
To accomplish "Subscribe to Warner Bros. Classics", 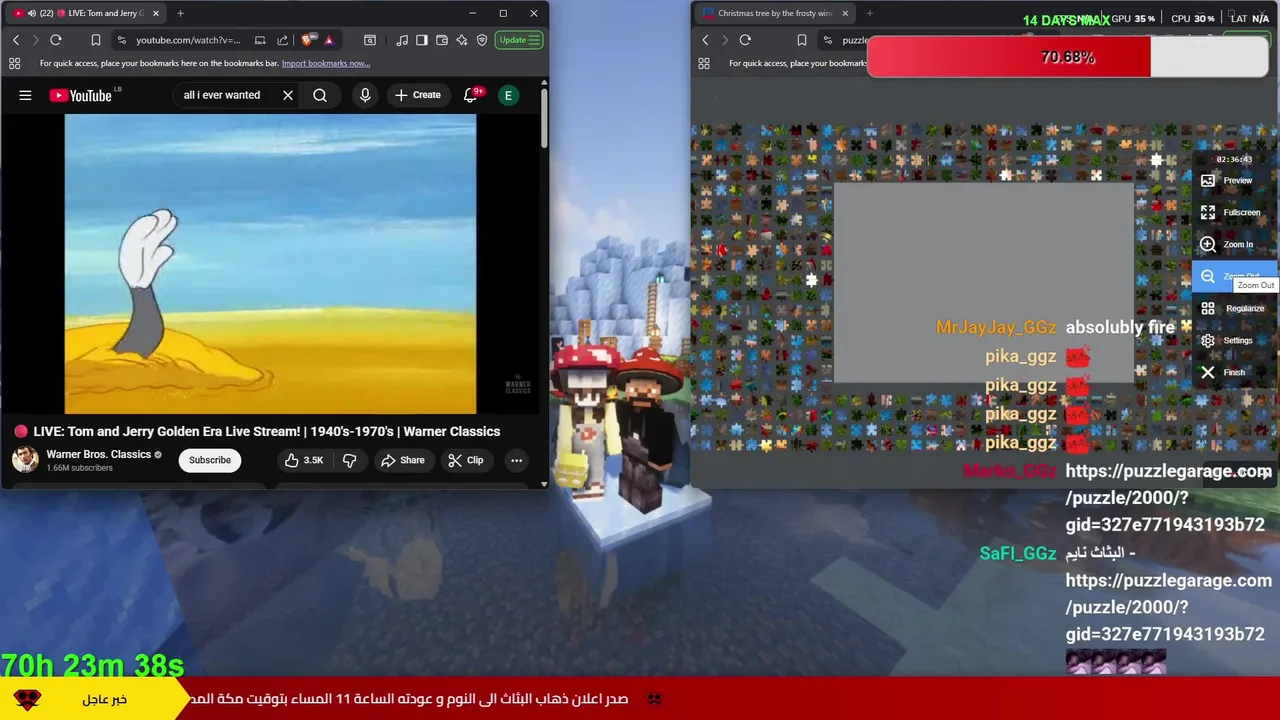I will 210,460.
